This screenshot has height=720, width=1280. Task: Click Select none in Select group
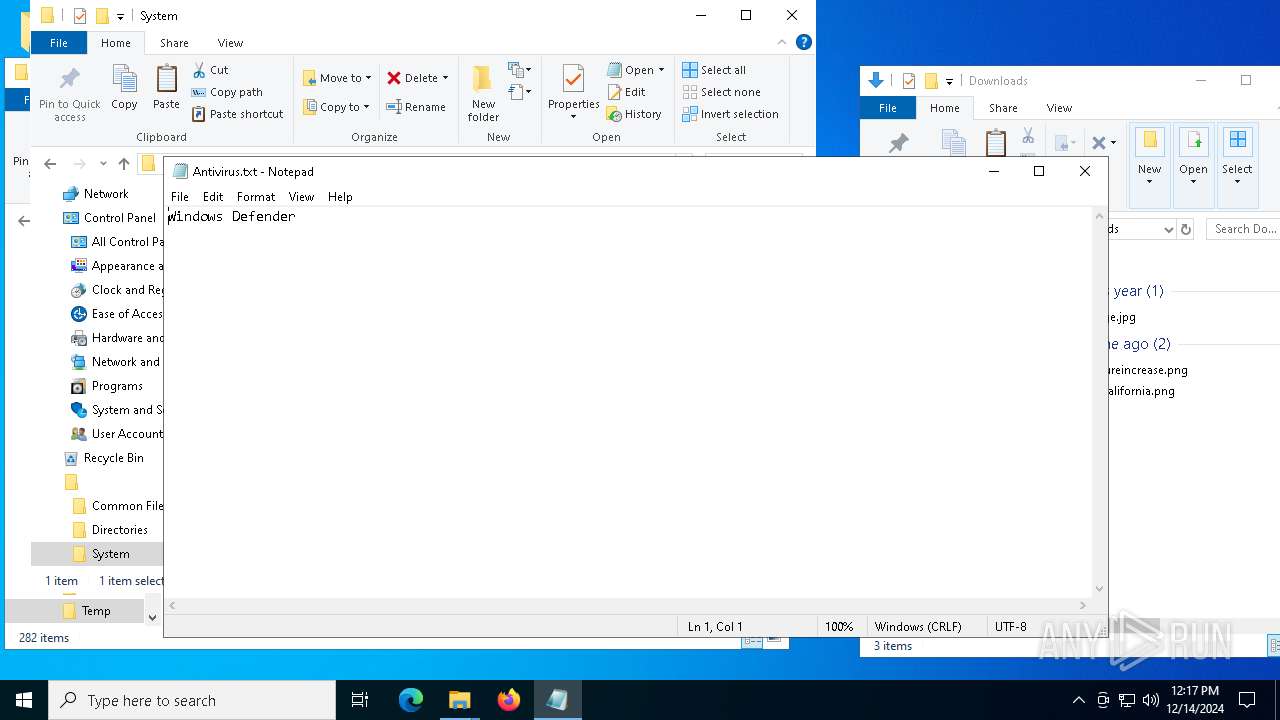[721, 92]
